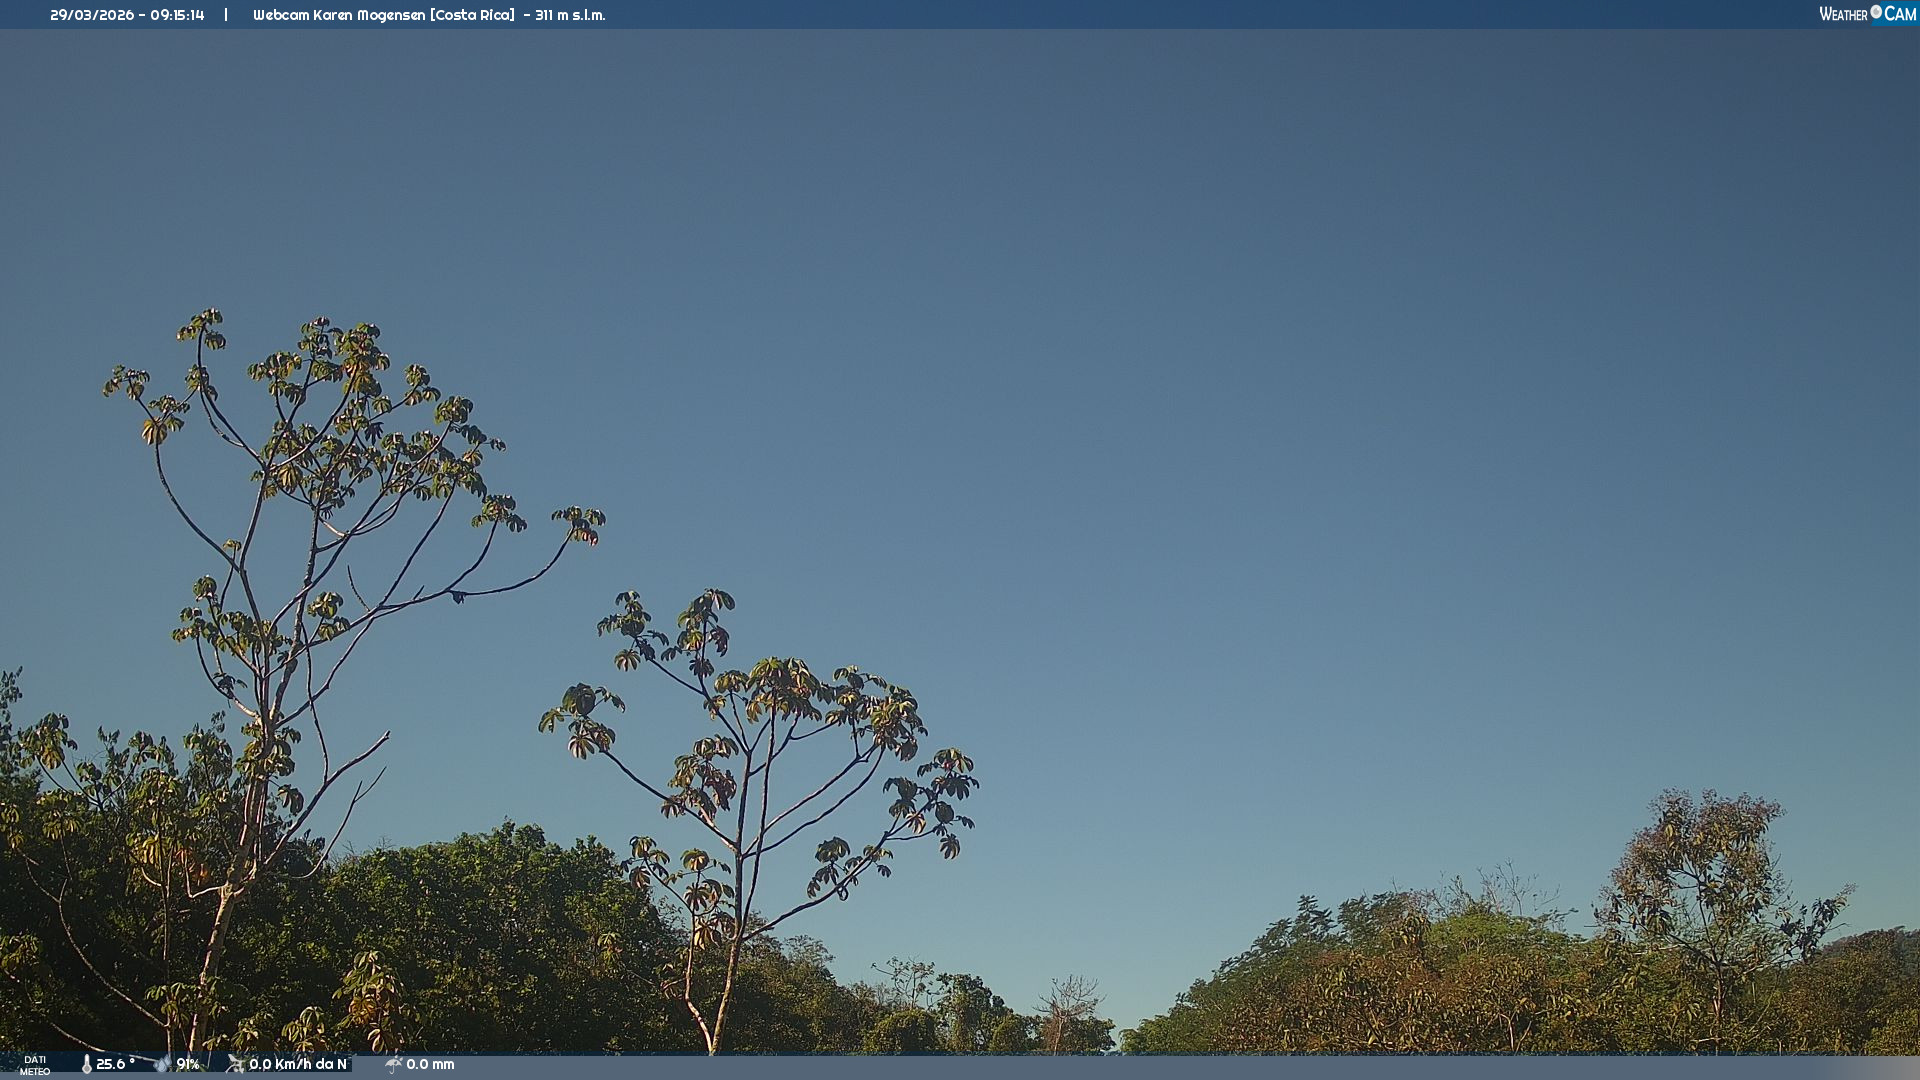The width and height of the screenshot is (1920, 1080).
Task: Click the rain umbrella icon
Action: 393,1065
